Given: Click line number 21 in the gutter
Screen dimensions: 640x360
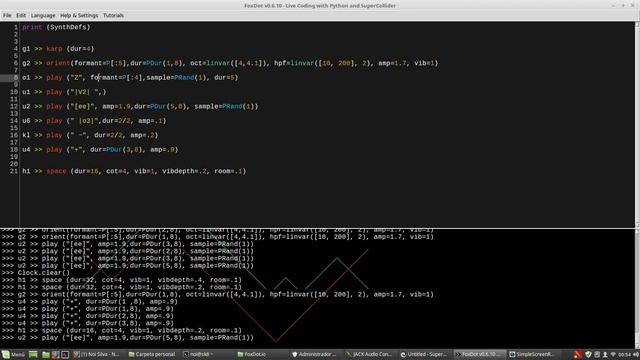Looking at the screenshot, I should click(x=14, y=171).
